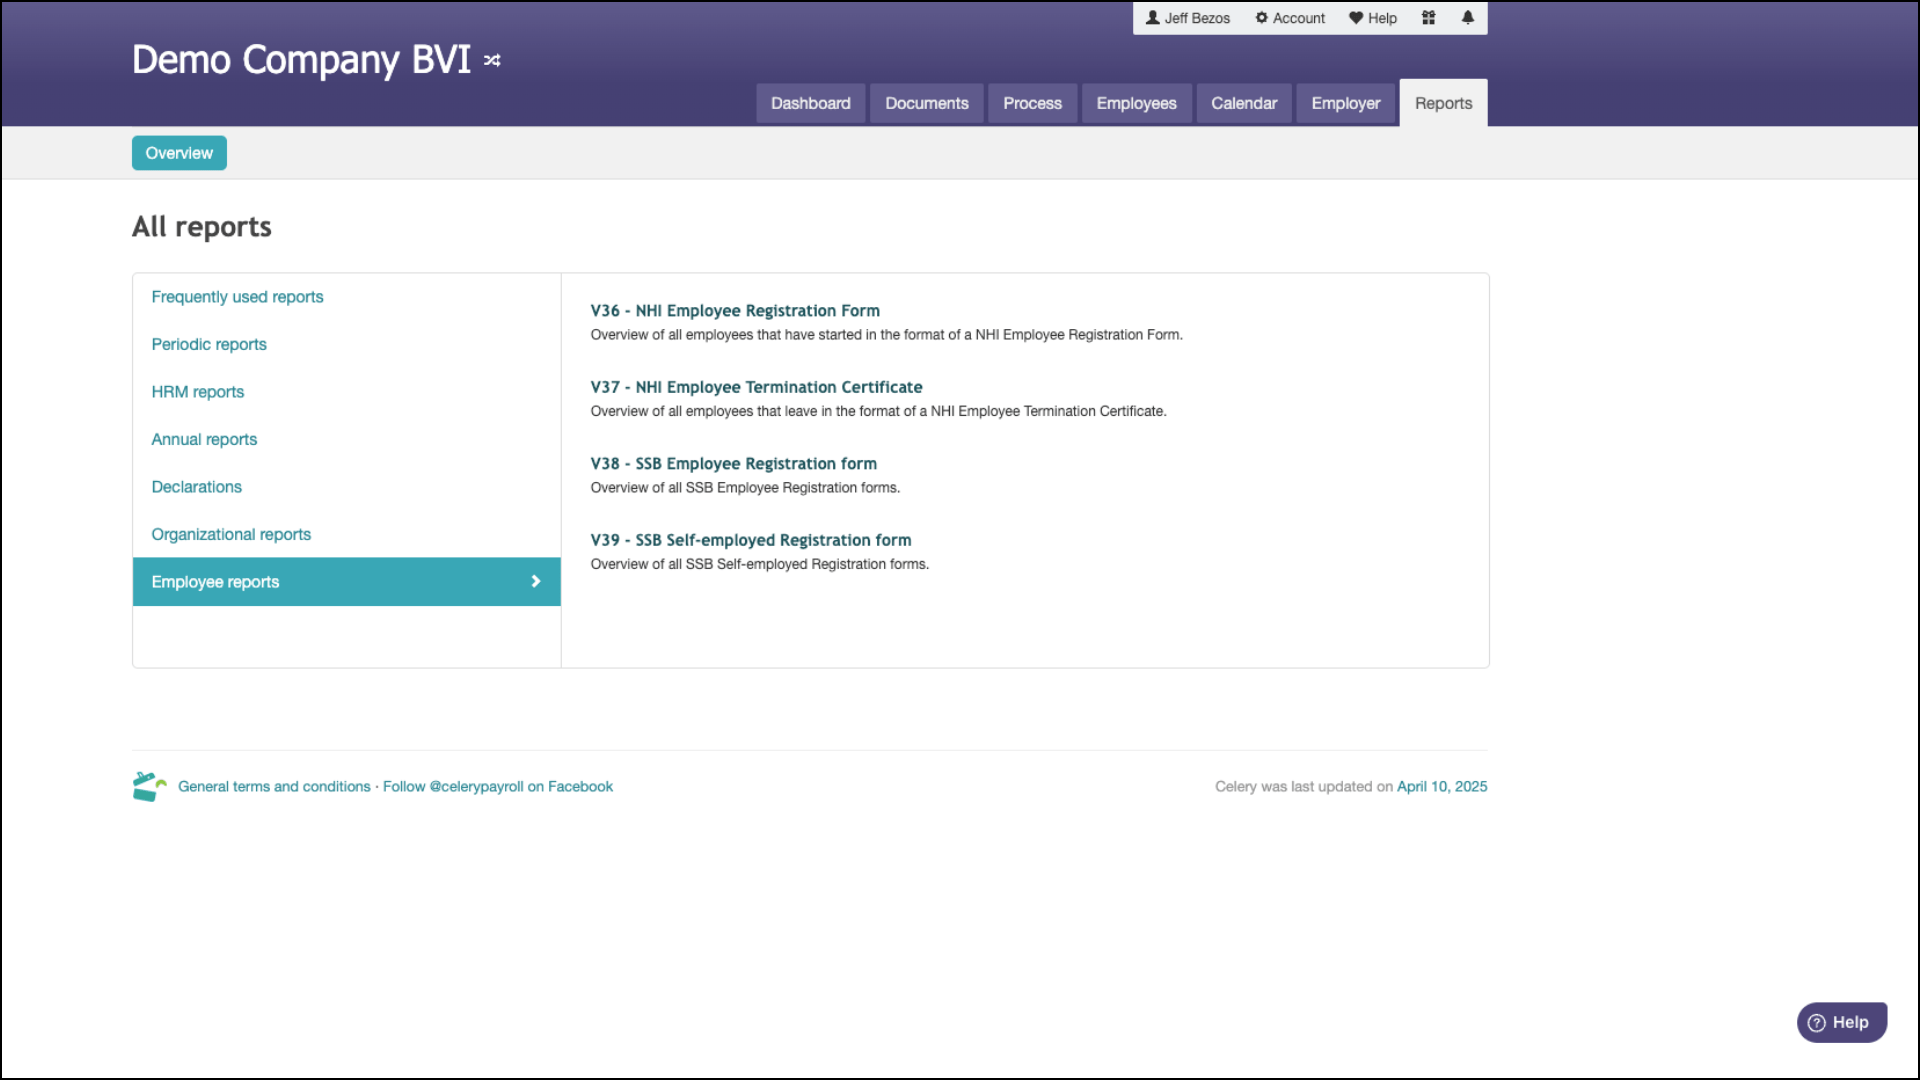Open notifications bell icon

1467,18
